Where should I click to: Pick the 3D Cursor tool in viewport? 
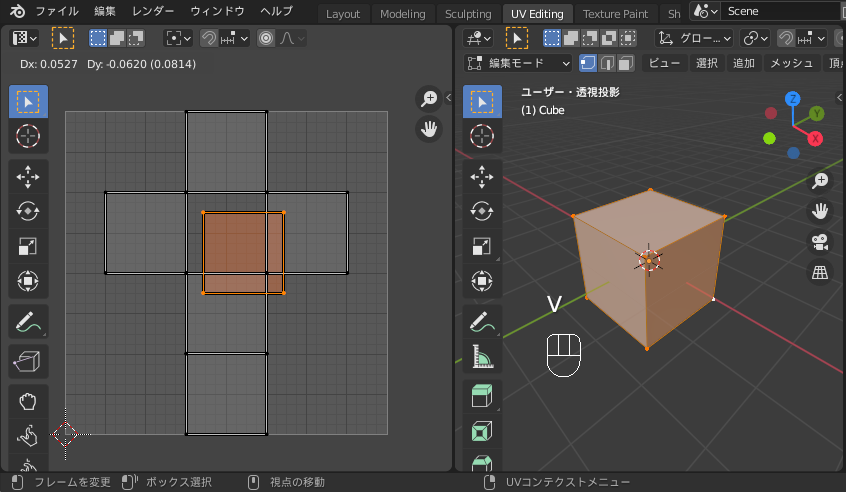click(482, 136)
